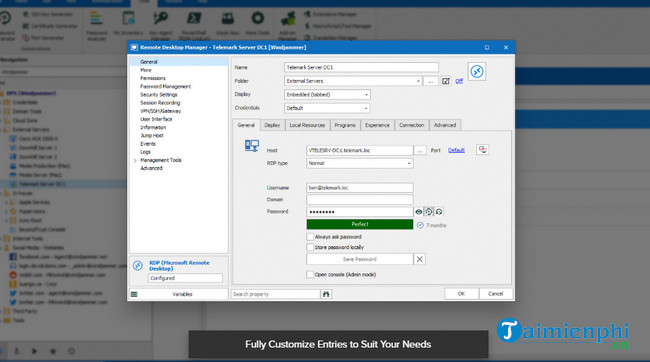The width and height of the screenshot is (650, 362).
Task: Open password history icon next to generator
Action: click(x=439, y=212)
